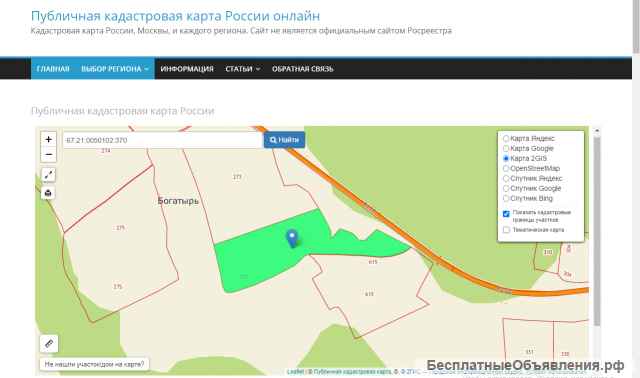Select Карта 2GIS radio option
This screenshot has height=378, width=640.
click(x=506, y=158)
